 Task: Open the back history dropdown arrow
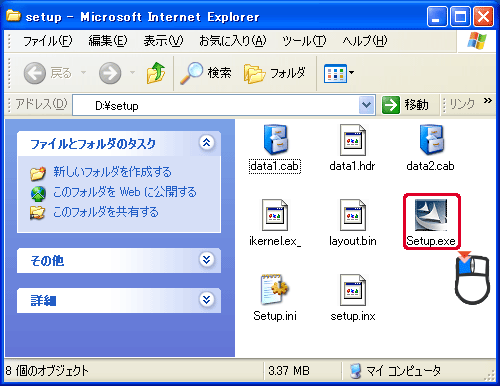tap(84, 72)
